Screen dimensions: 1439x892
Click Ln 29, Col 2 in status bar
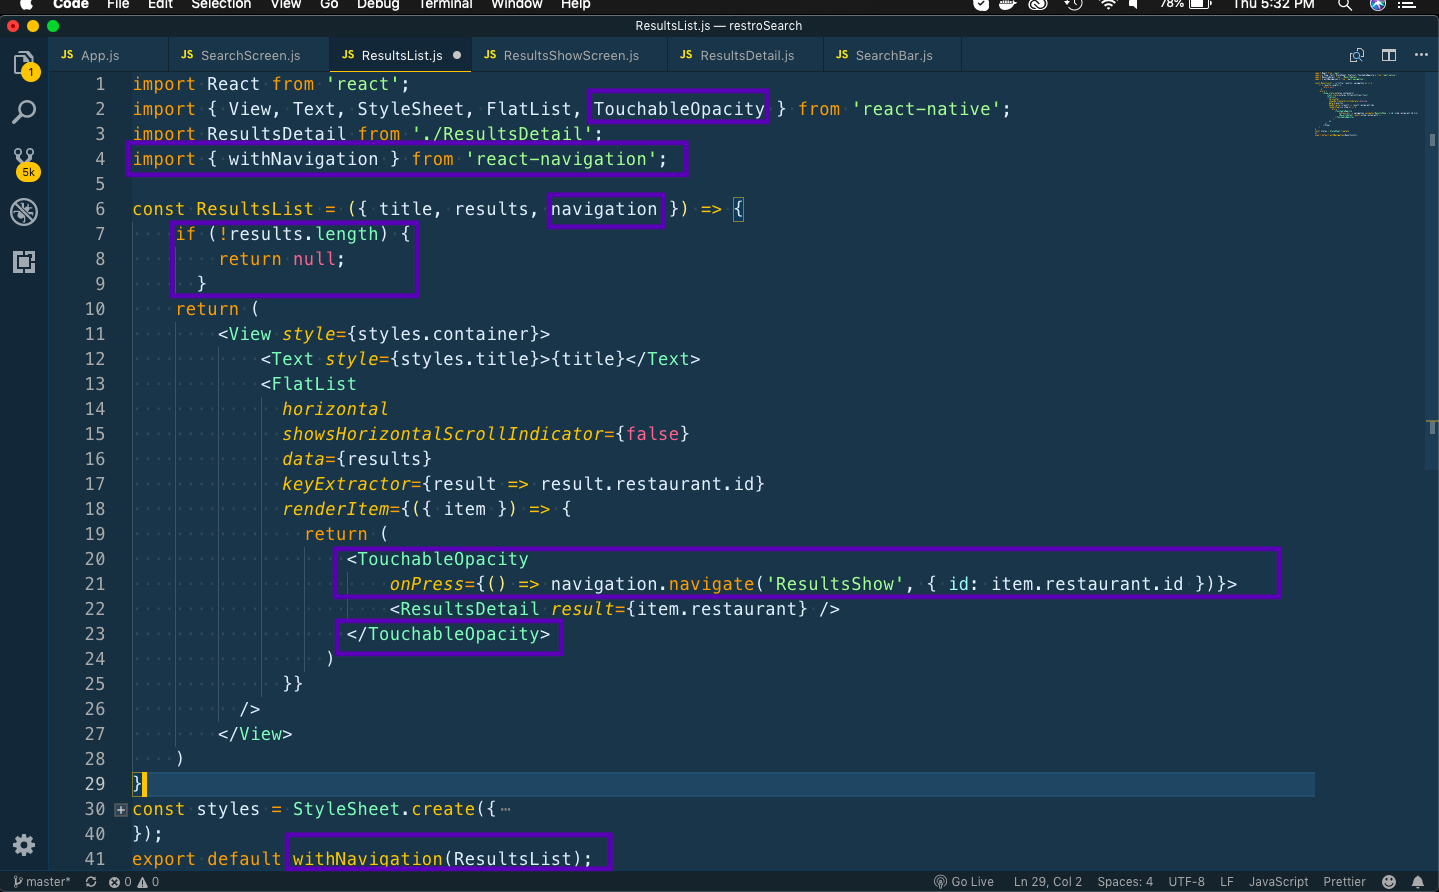click(x=1047, y=882)
